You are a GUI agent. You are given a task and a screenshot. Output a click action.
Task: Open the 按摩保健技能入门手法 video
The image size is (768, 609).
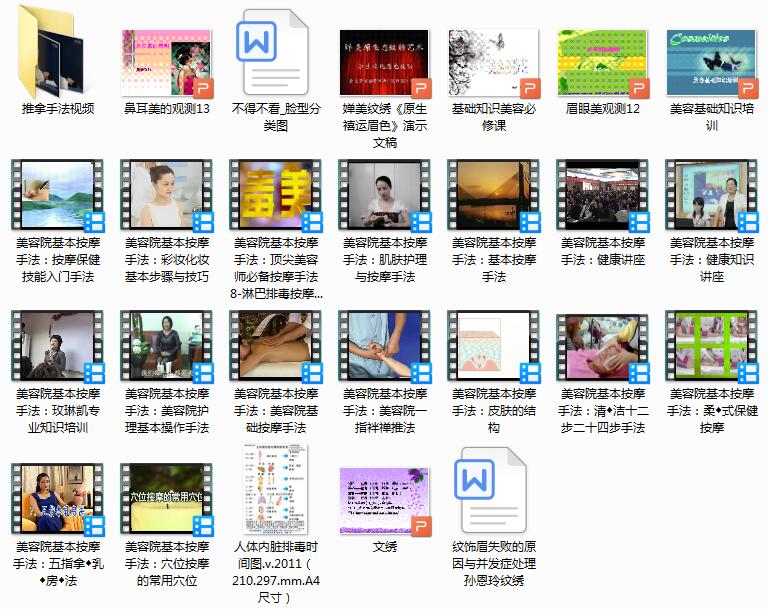(57, 194)
